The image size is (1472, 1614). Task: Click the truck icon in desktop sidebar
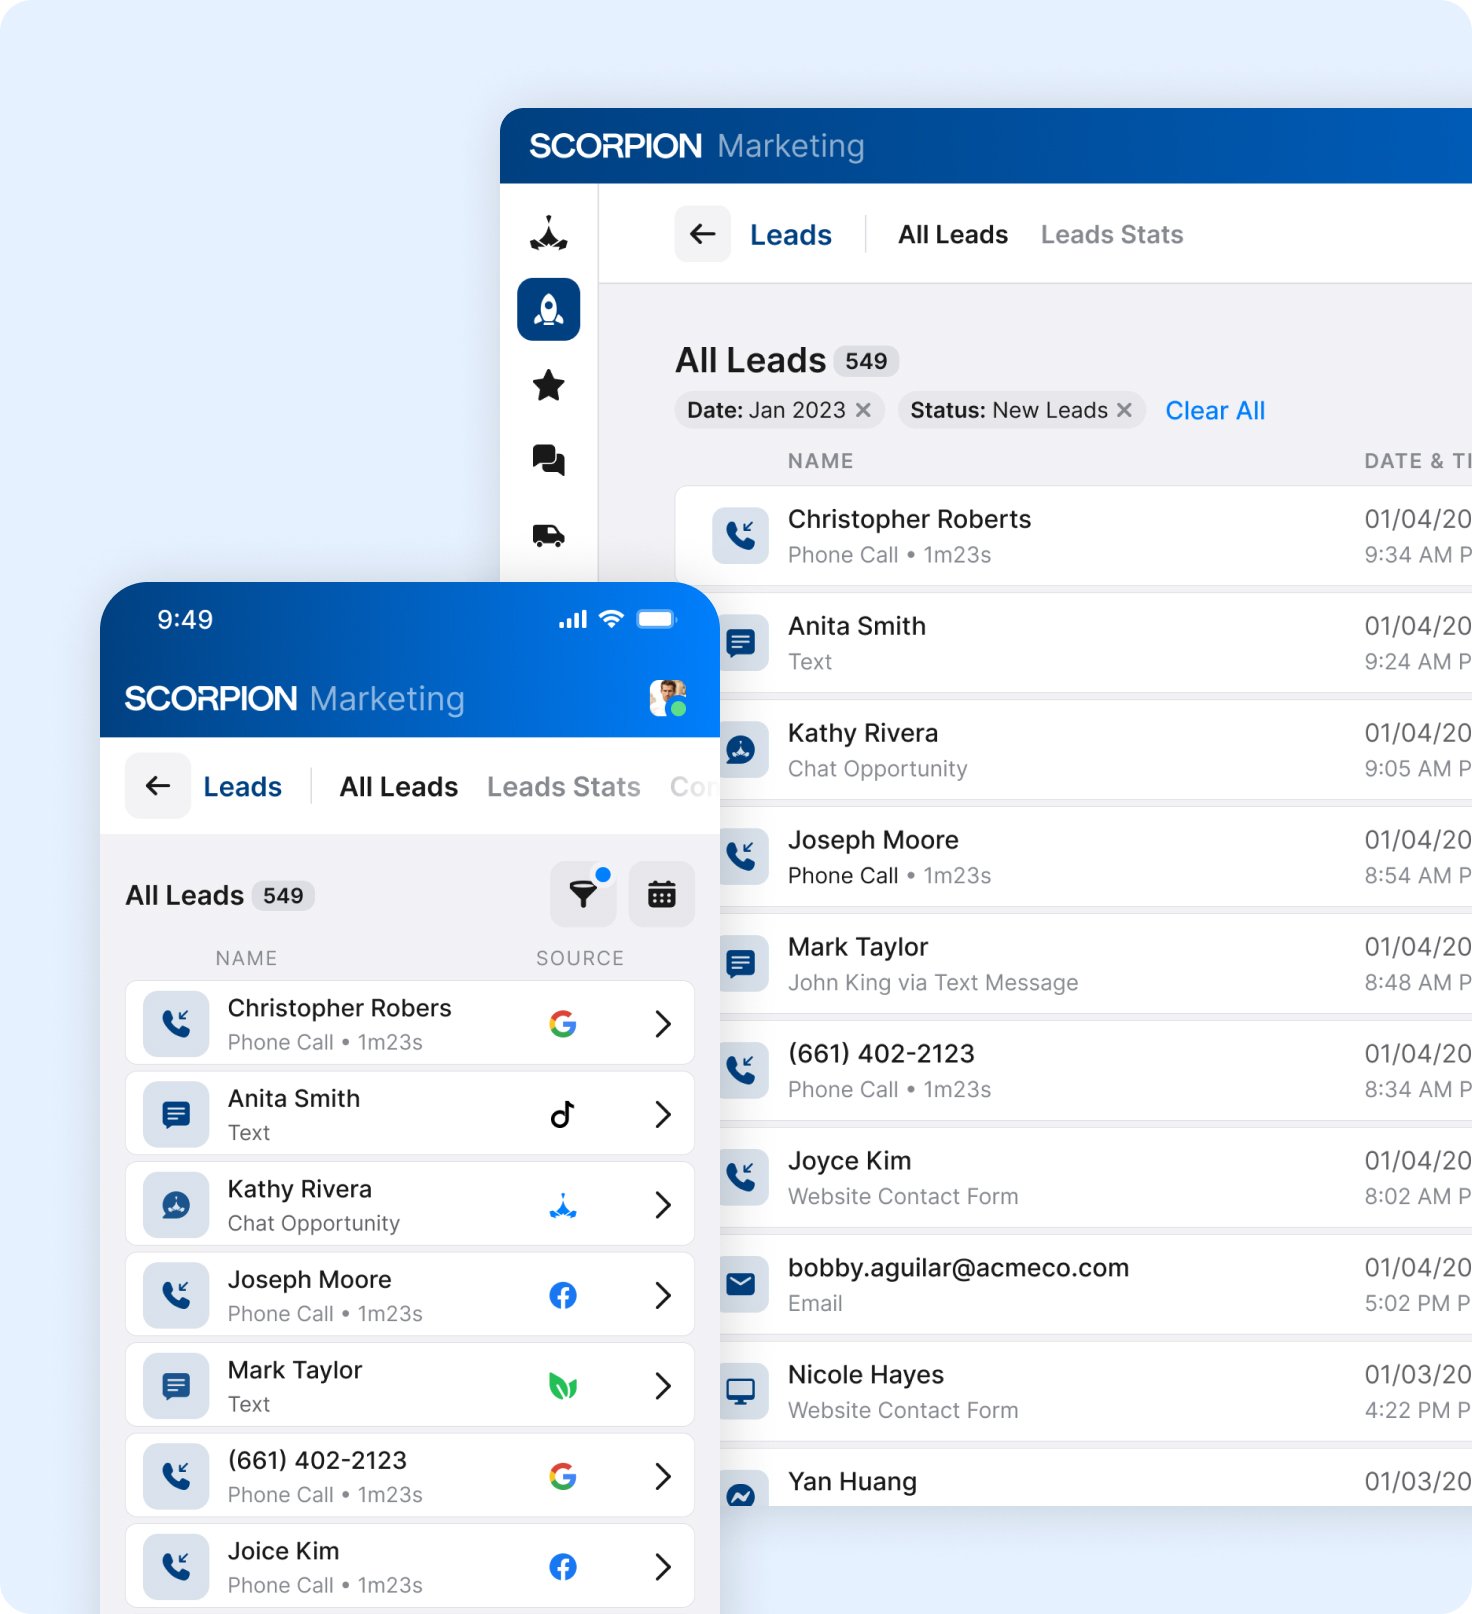tap(548, 535)
